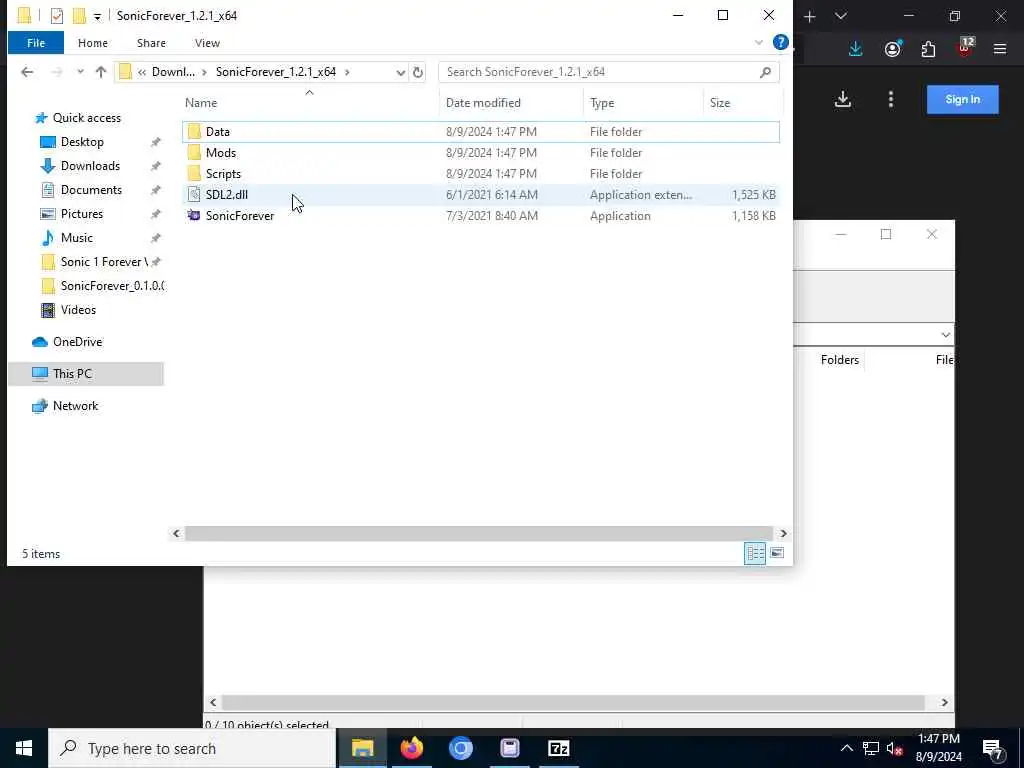The height and width of the screenshot is (768, 1024).
Task: Select OneDrive in navigation pane
Action: 77,342
